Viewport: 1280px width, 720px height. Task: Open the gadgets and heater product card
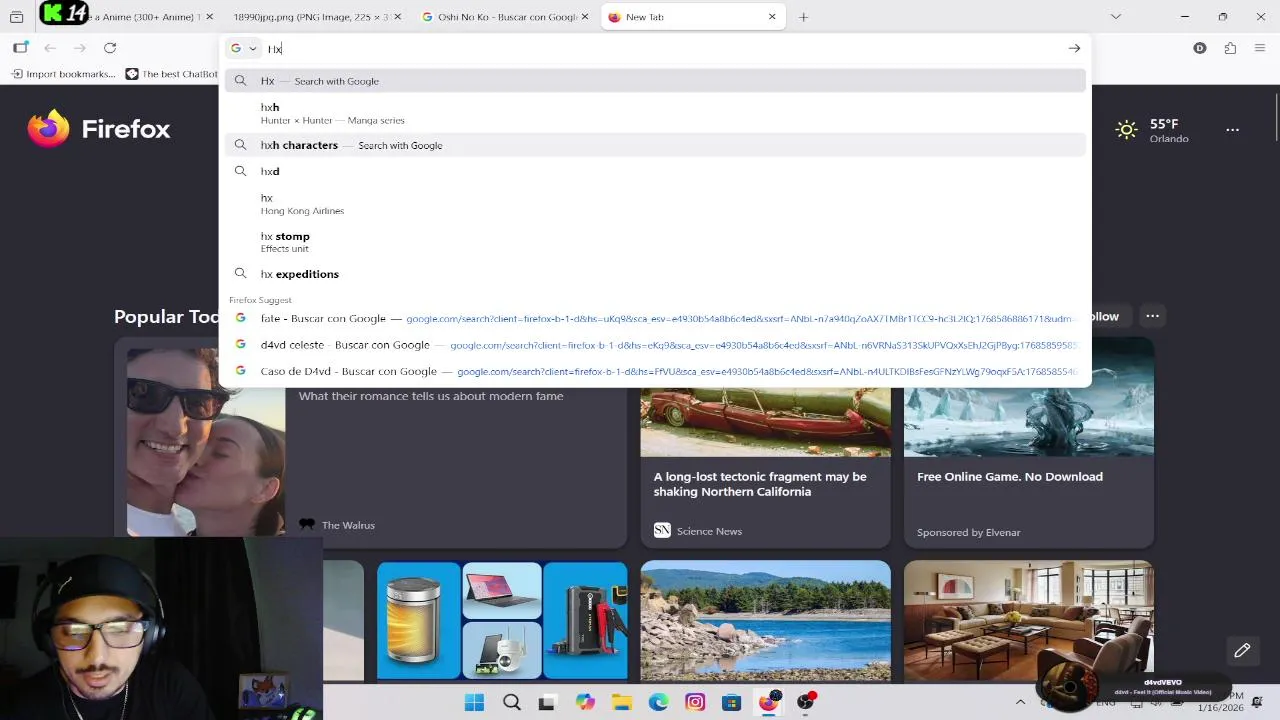(x=502, y=620)
